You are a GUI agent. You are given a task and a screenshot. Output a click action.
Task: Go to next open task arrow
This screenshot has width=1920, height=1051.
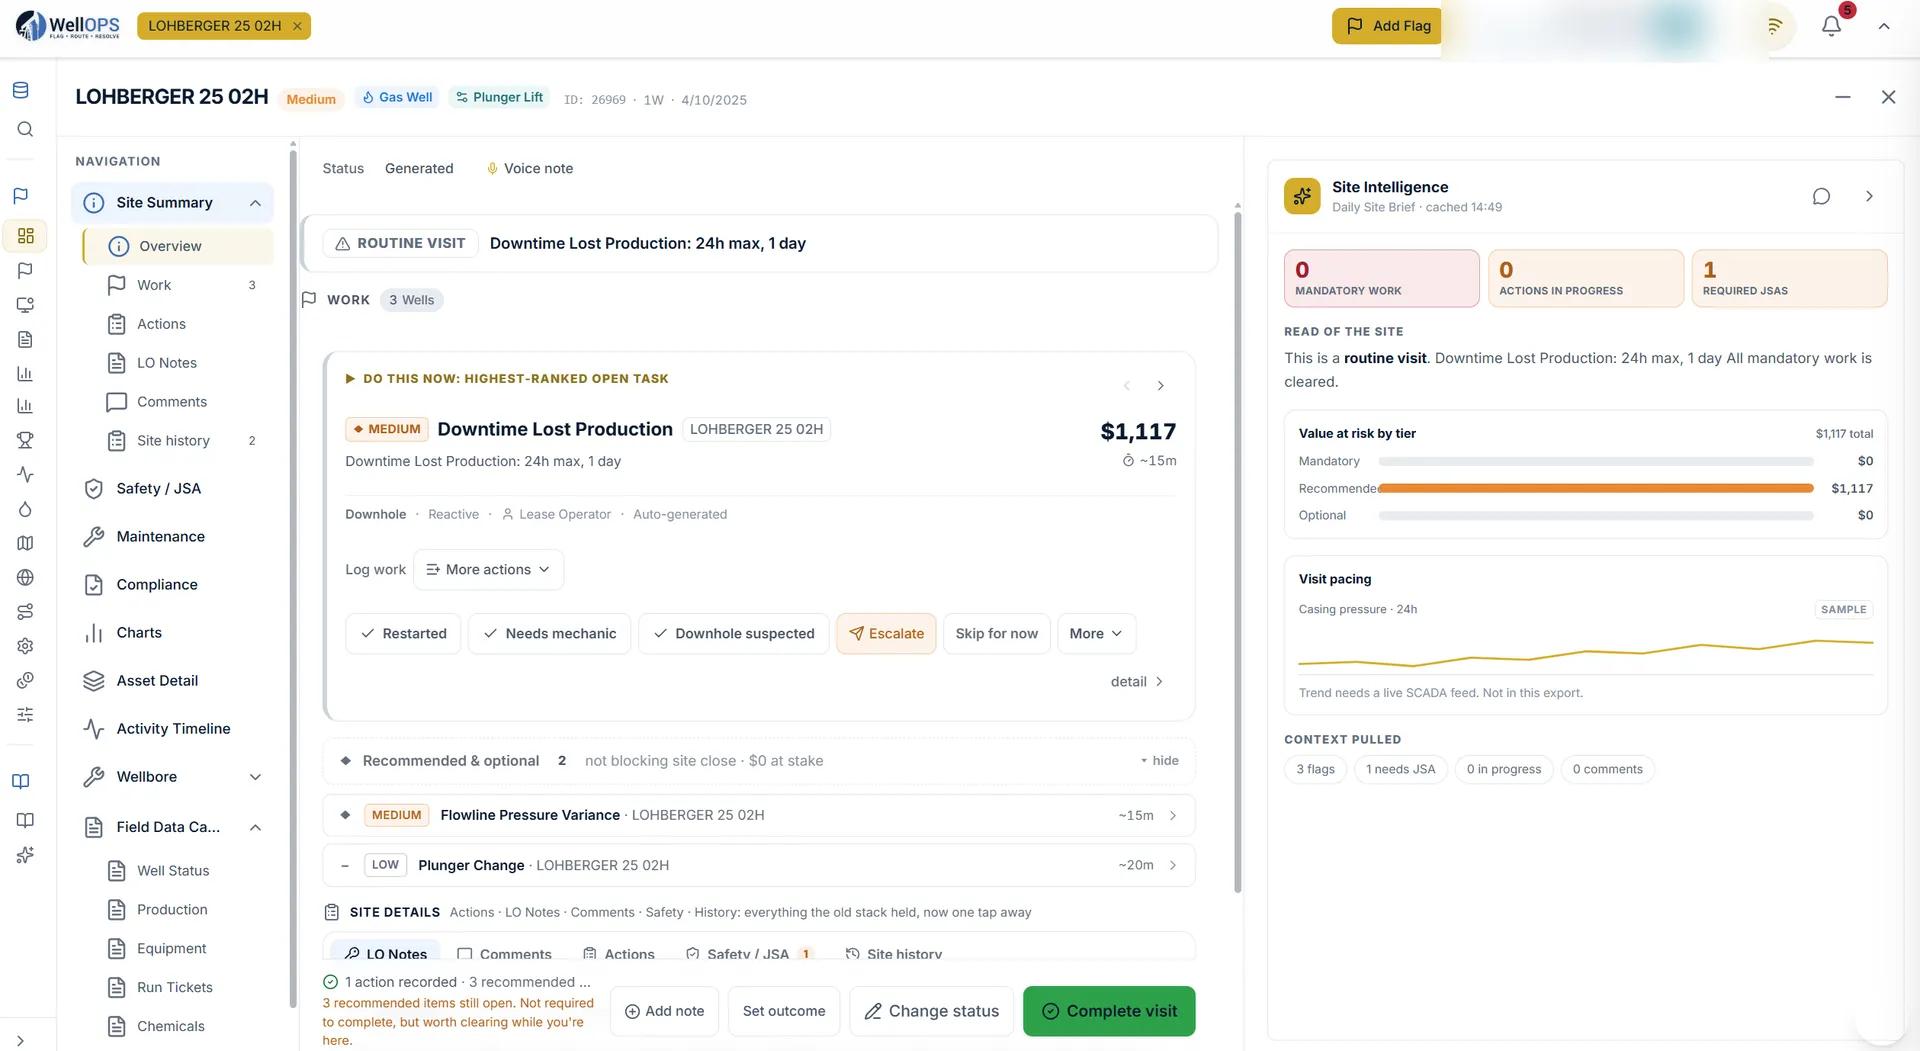tap(1160, 385)
